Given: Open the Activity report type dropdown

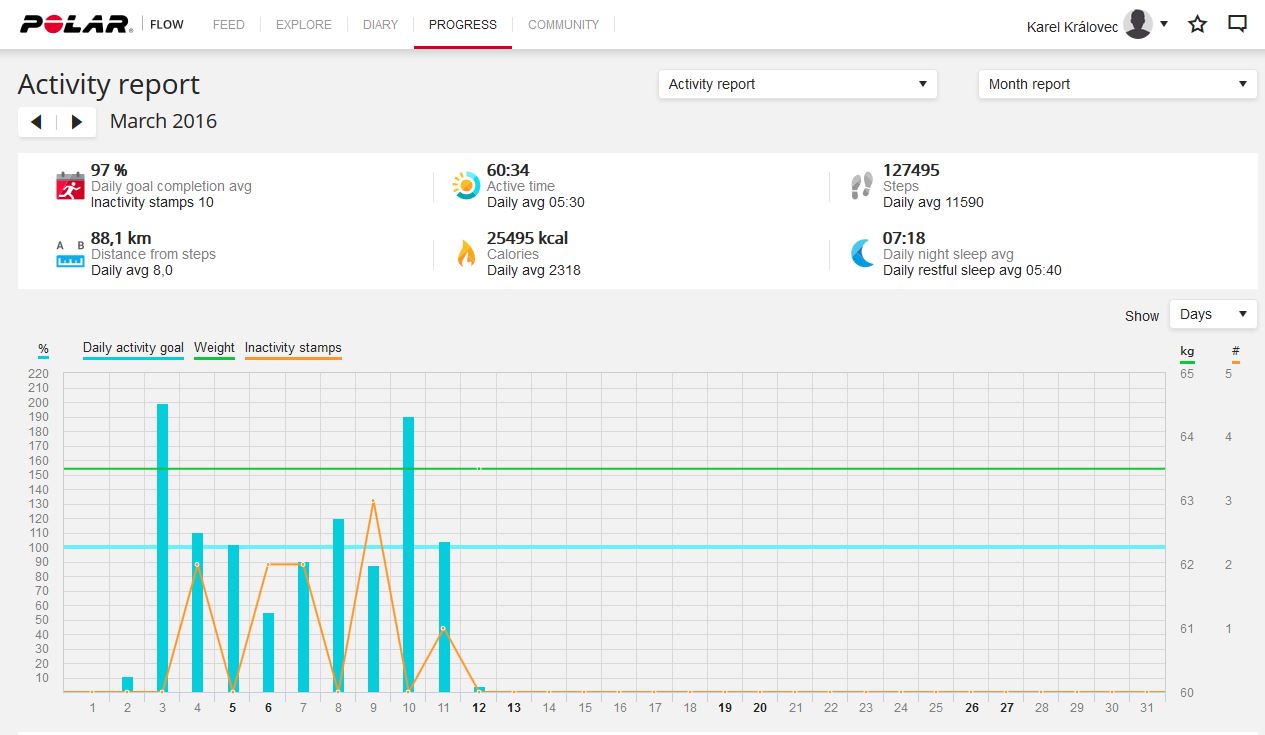Looking at the screenshot, I should pyautogui.click(x=797, y=84).
